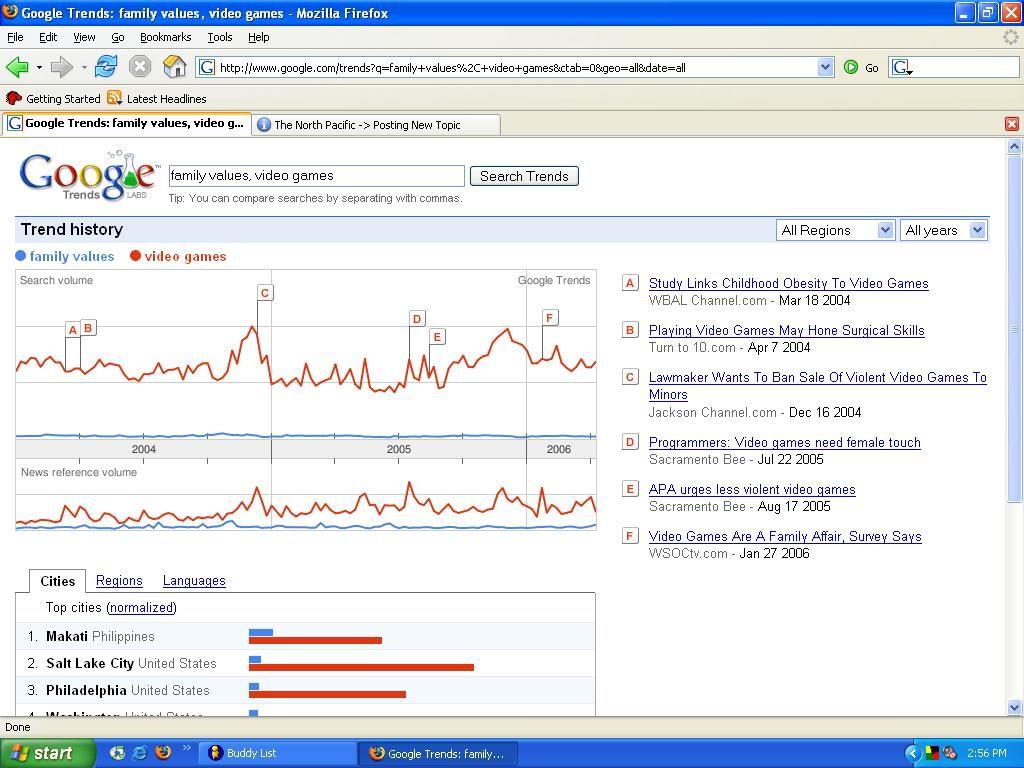Select the Google Trends browser tab
This screenshot has width=1024, height=768.
[126, 123]
